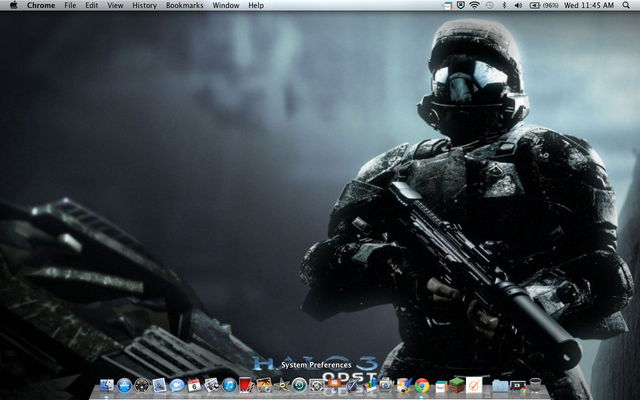Image resolution: width=640 pixels, height=400 pixels.
Task: Launch Minecraft grass block icon
Action: 457,385
